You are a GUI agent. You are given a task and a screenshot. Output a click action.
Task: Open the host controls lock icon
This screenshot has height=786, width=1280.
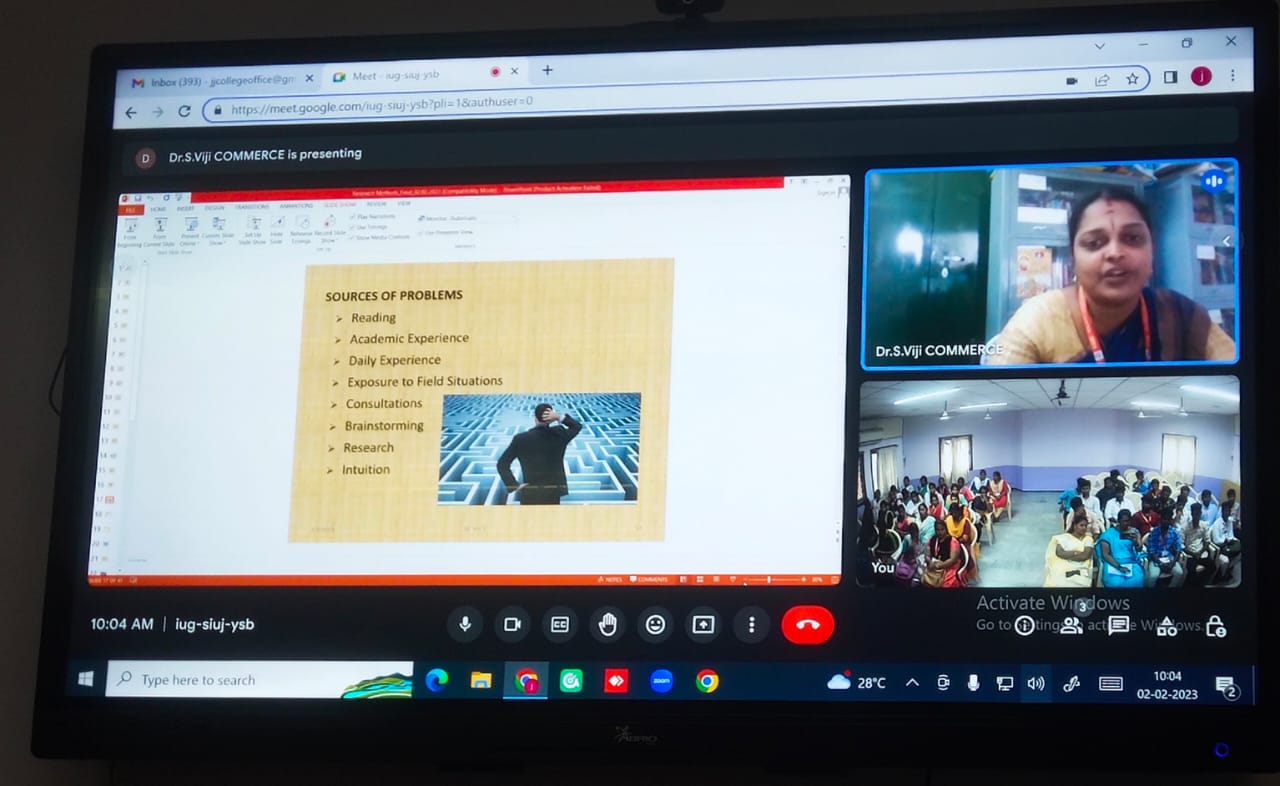point(1215,626)
